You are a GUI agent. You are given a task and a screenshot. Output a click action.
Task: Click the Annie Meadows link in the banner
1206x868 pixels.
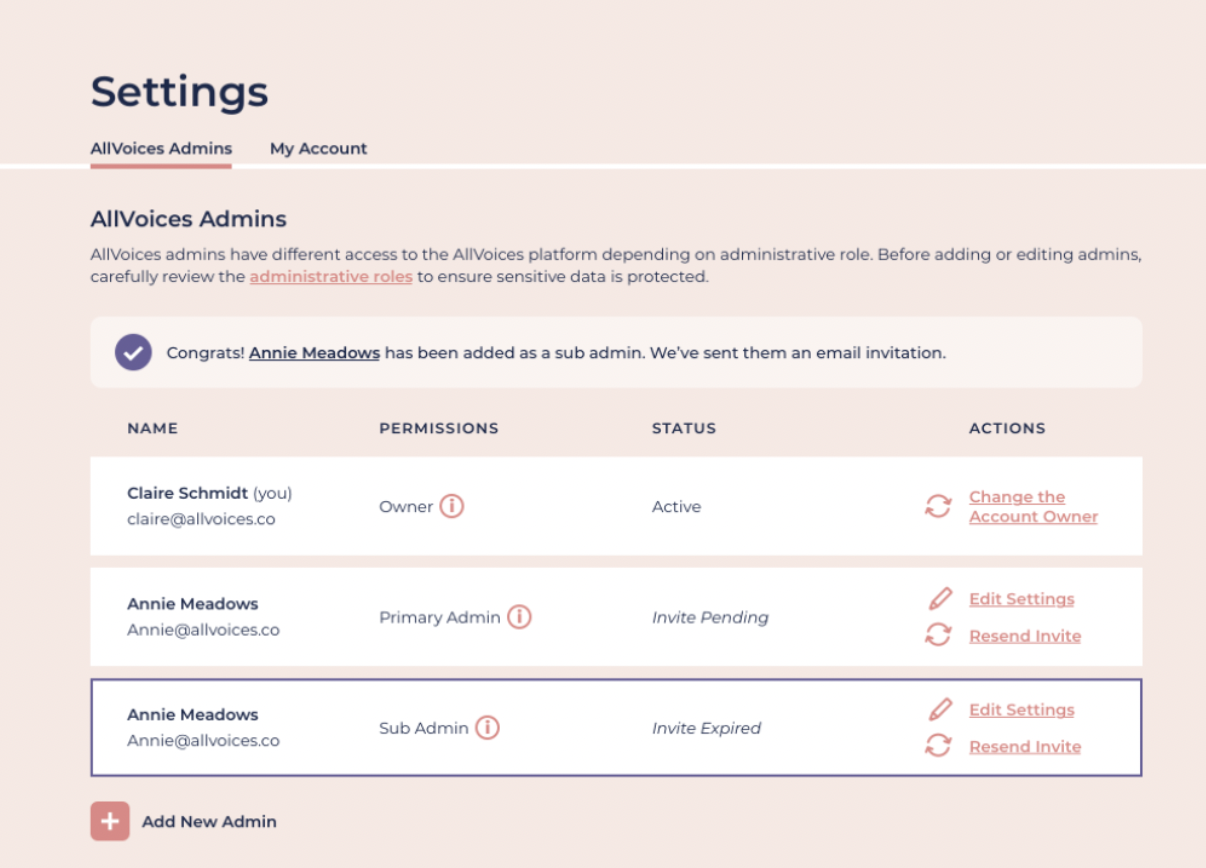pyautogui.click(x=314, y=352)
